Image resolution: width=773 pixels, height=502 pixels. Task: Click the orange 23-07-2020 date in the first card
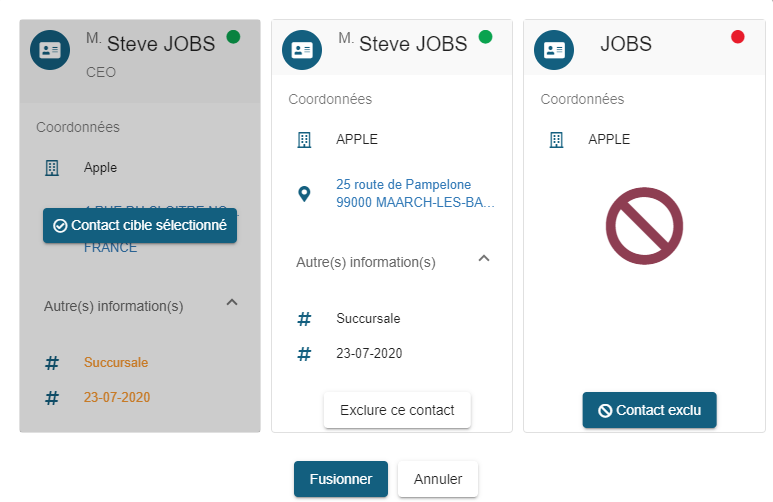[x=117, y=398]
